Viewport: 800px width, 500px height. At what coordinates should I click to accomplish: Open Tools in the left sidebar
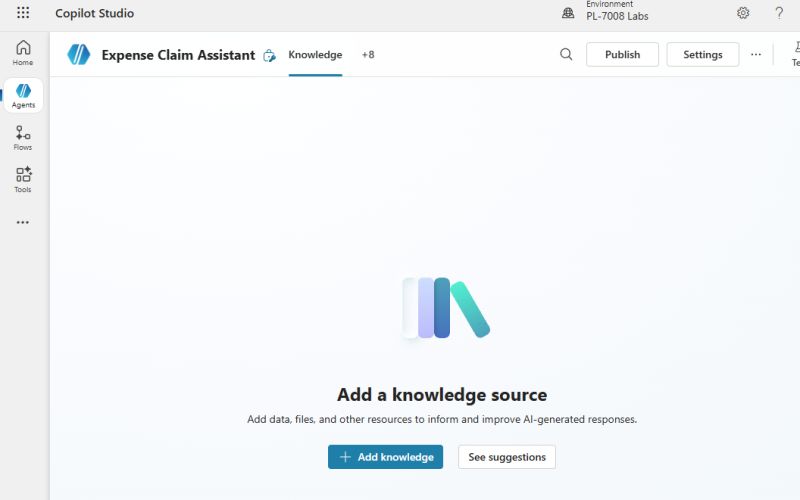23,180
